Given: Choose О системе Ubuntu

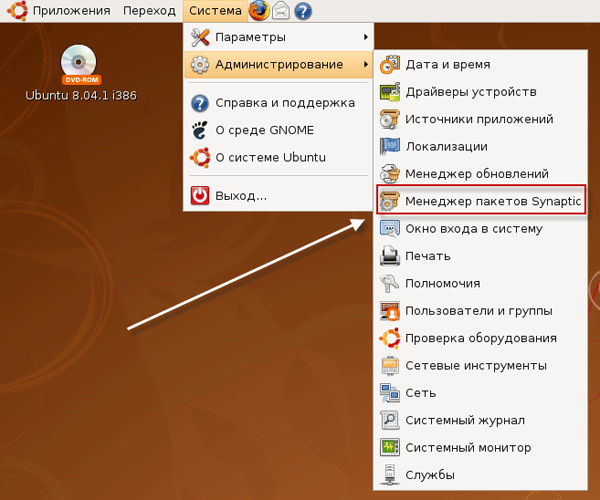Looking at the screenshot, I should click(x=271, y=157).
